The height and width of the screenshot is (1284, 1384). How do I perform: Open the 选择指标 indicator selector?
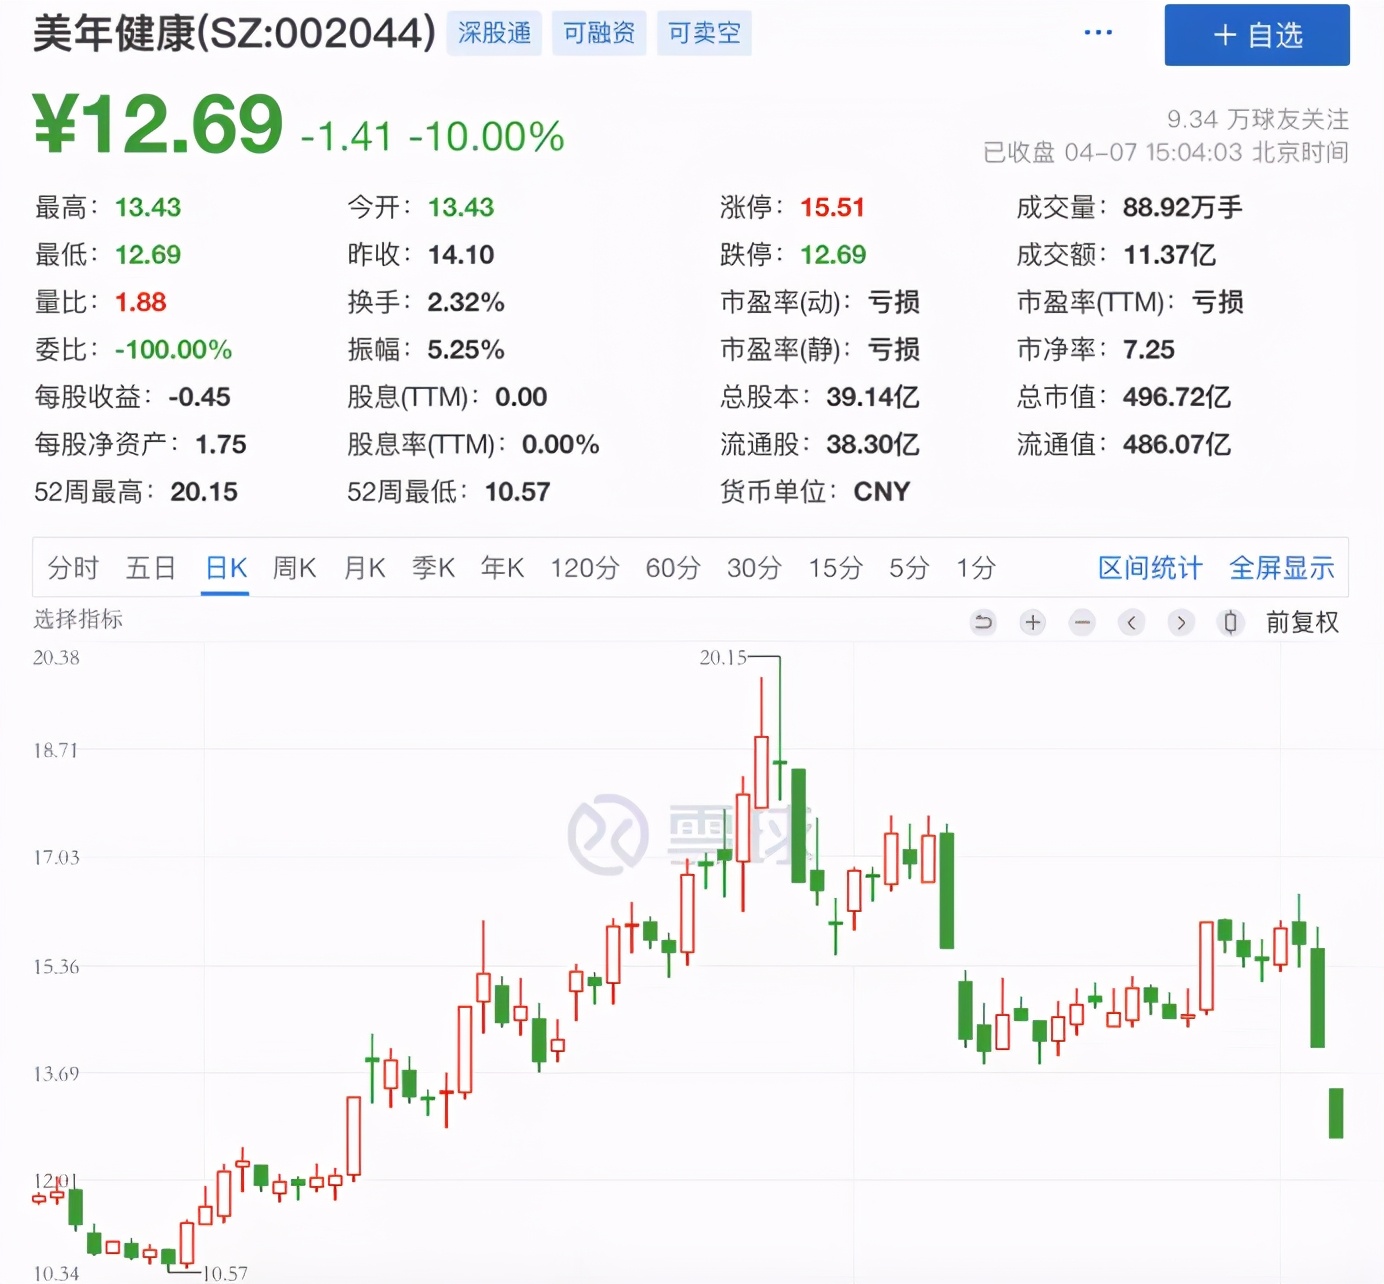[x=78, y=619]
